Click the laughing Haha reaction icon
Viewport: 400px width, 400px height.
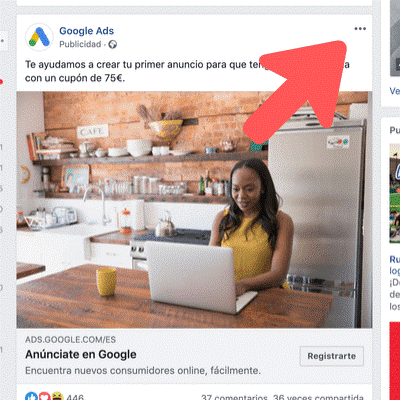click(x=57, y=396)
